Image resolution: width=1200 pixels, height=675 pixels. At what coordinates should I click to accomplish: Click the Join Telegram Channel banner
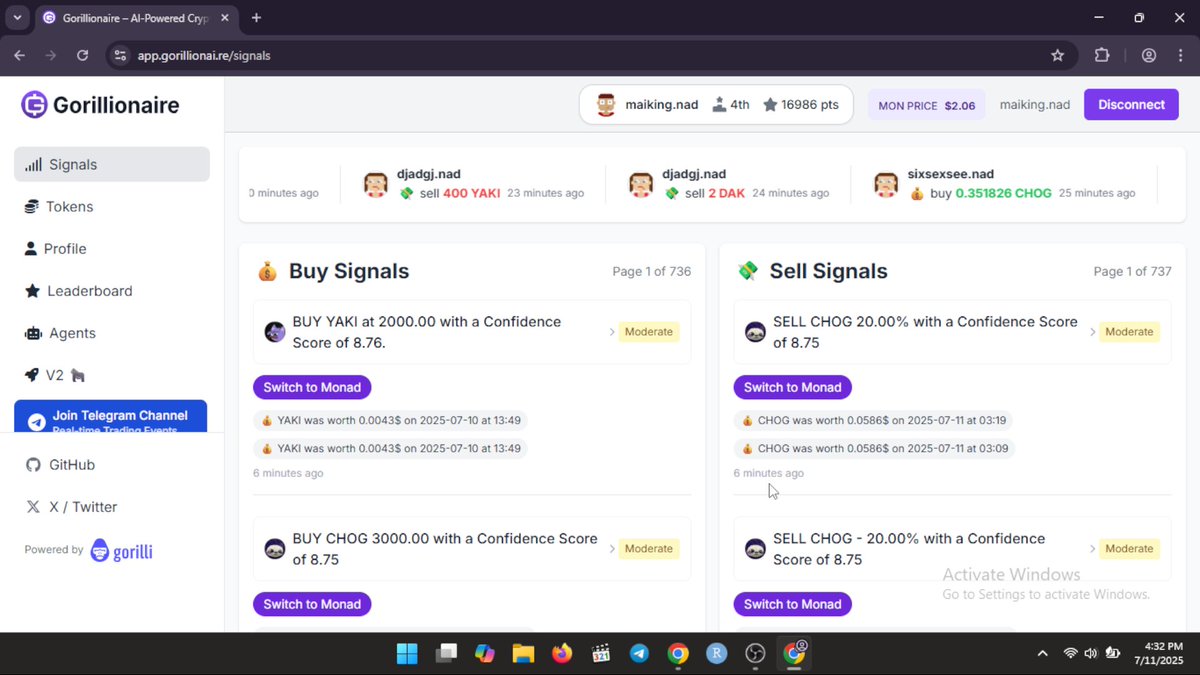pyautogui.click(x=110, y=416)
